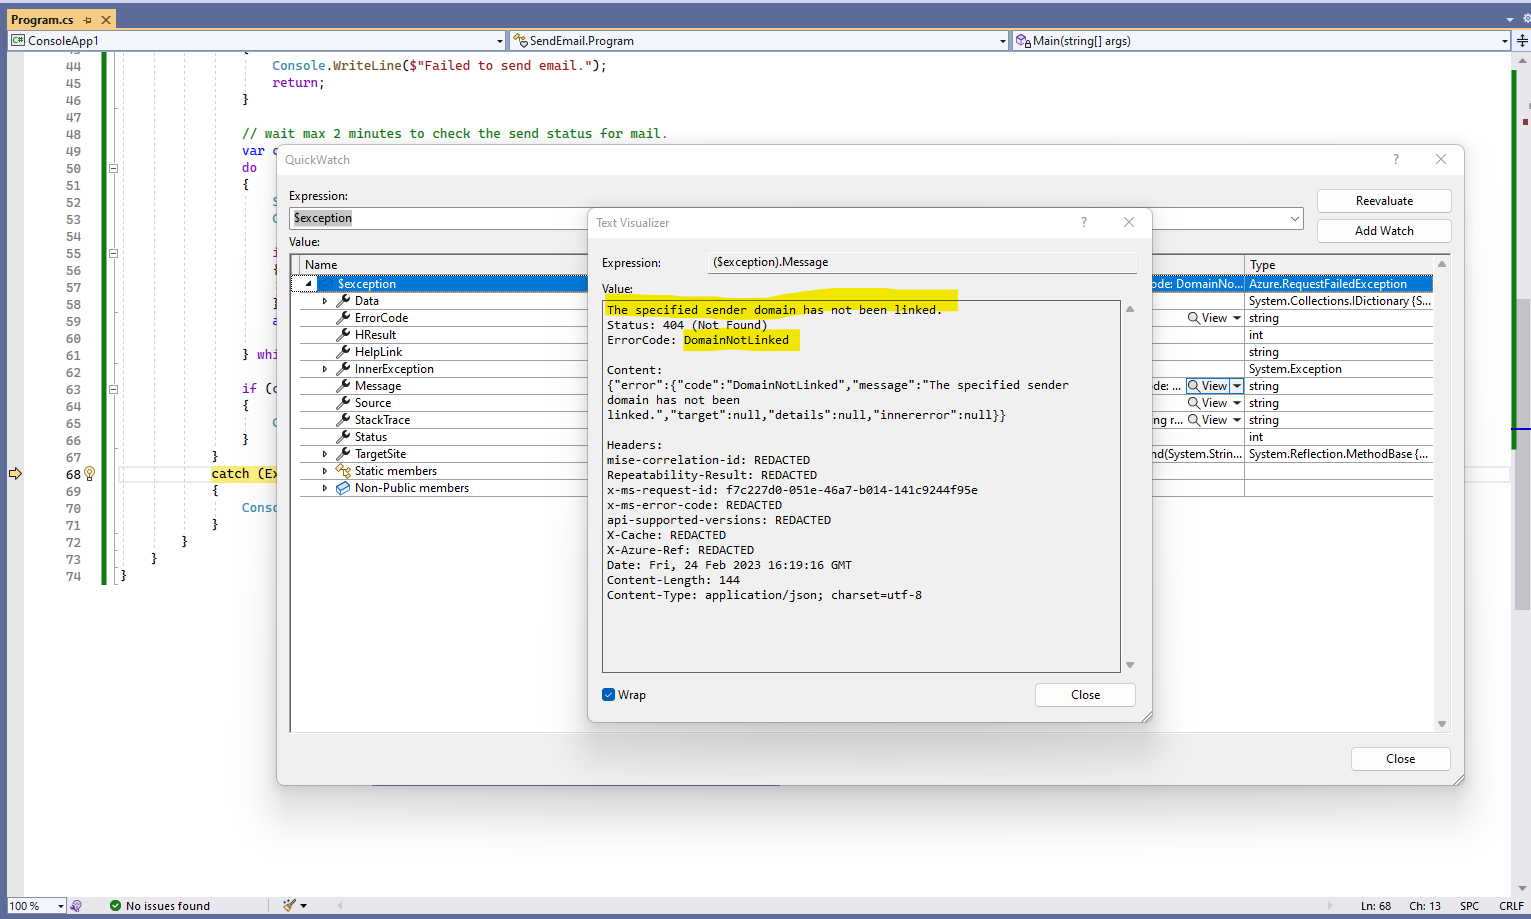This screenshot has width=1531, height=919.
Task: Open ErrorCode row View dropdown arrow
Action: tap(1237, 318)
